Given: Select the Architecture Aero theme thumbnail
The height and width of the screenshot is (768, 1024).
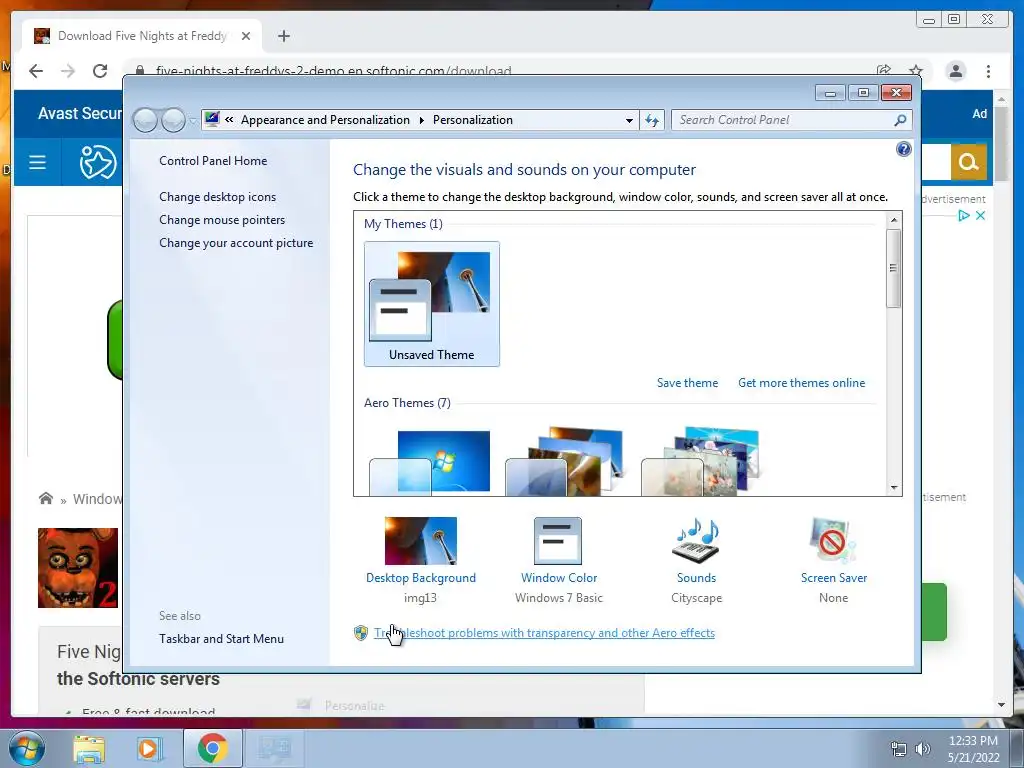Looking at the screenshot, I should click(567, 462).
